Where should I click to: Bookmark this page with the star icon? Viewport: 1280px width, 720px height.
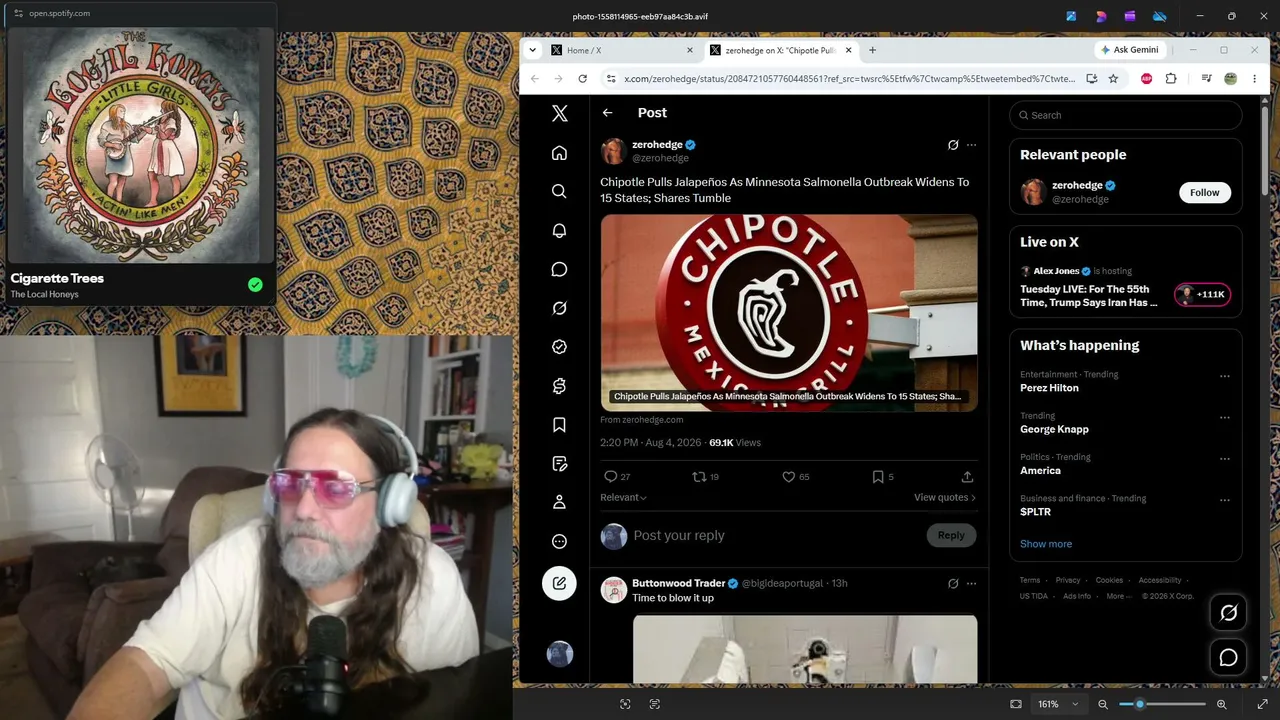pyautogui.click(x=1113, y=78)
